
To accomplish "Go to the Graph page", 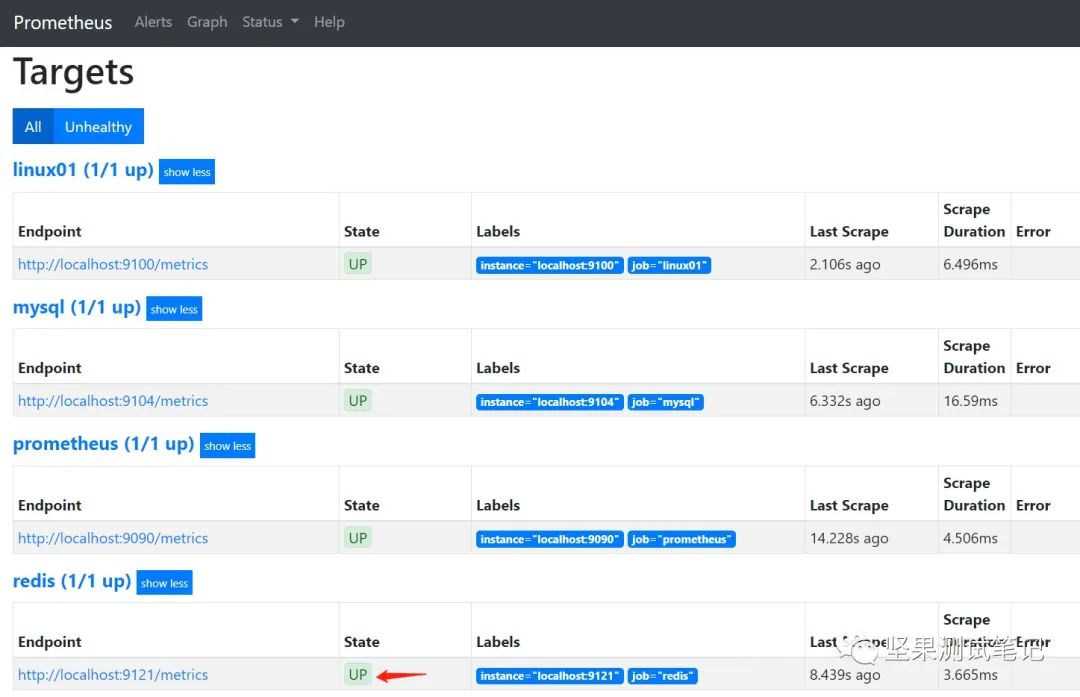I will point(207,22).
